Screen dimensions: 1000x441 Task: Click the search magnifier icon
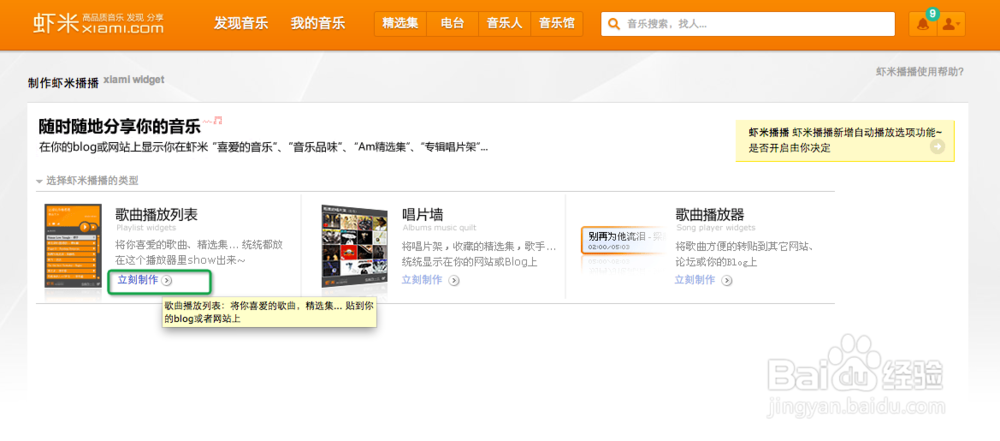(x=614, y=24)
